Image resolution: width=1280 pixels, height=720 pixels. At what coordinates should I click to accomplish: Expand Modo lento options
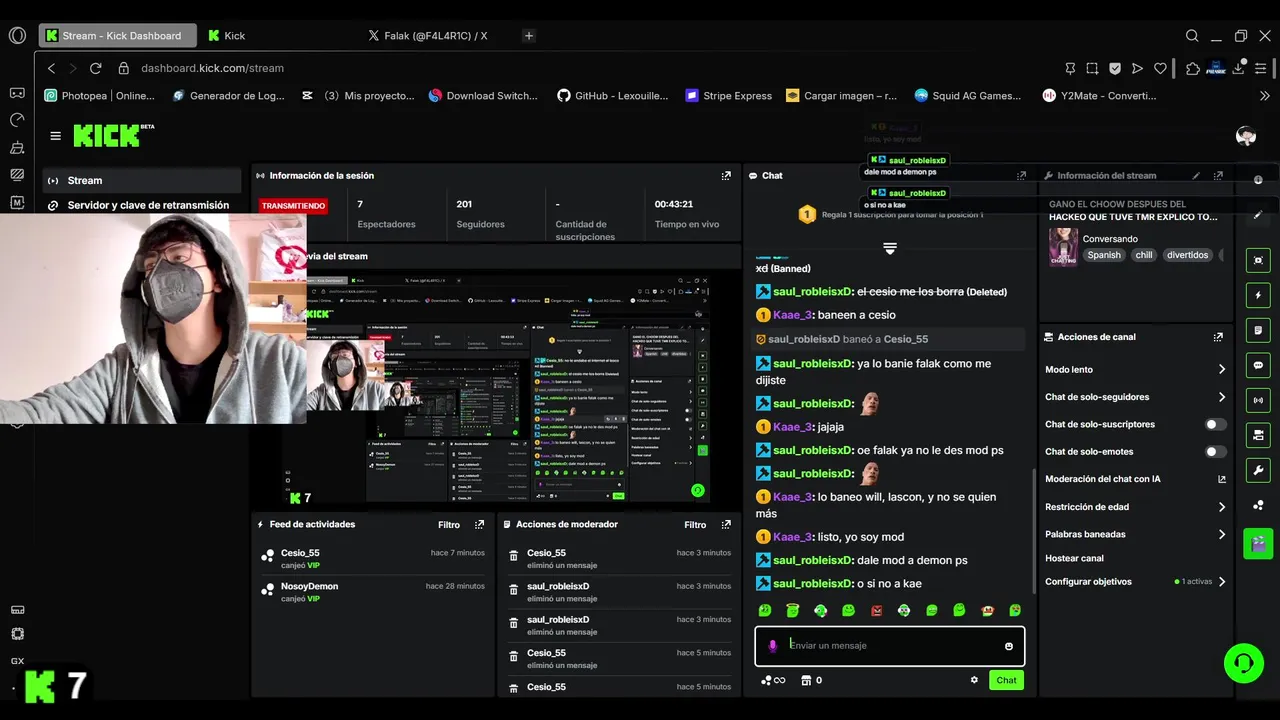1221,369
